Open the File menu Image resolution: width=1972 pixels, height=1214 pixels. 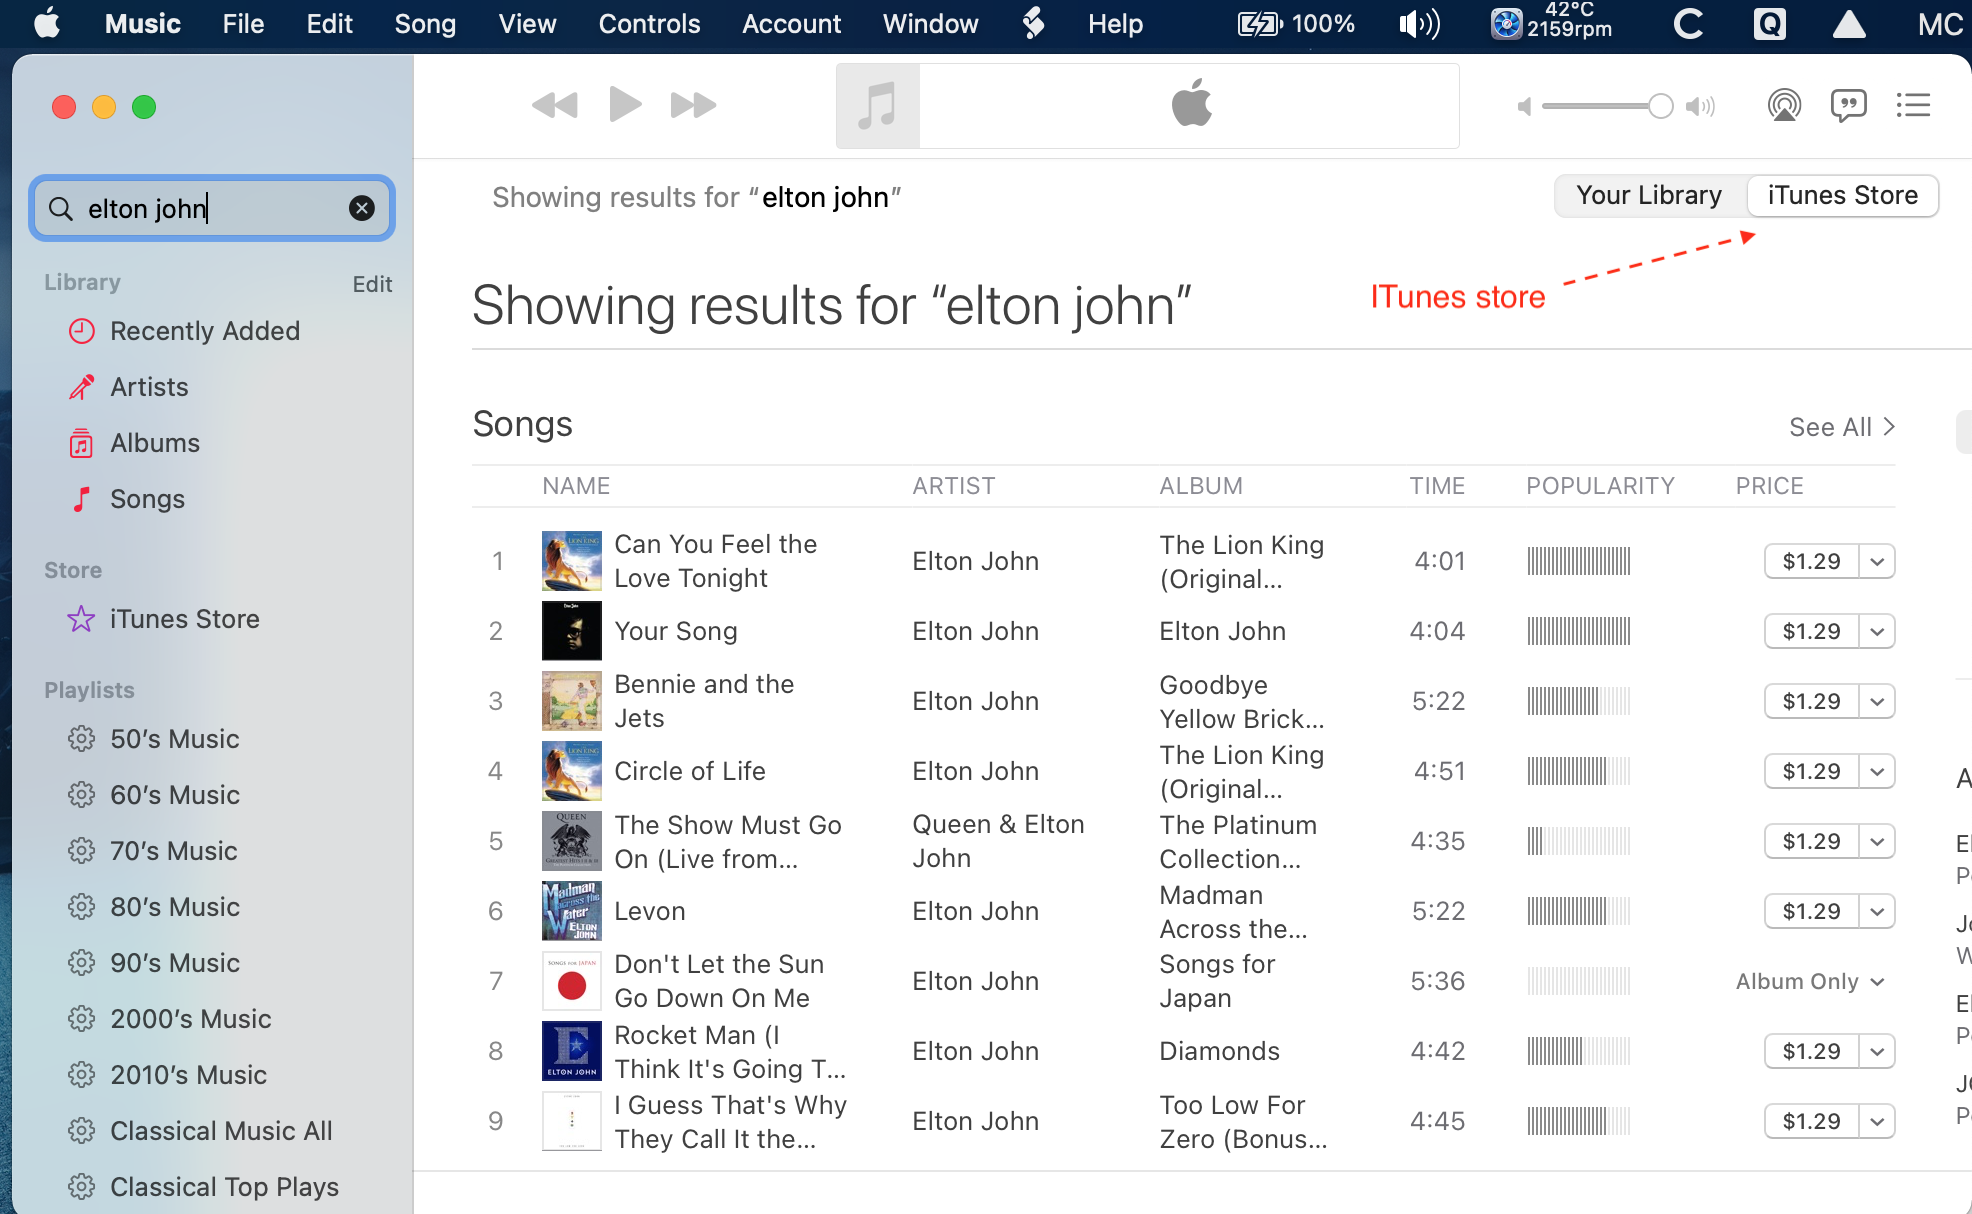tap(243, 23)
